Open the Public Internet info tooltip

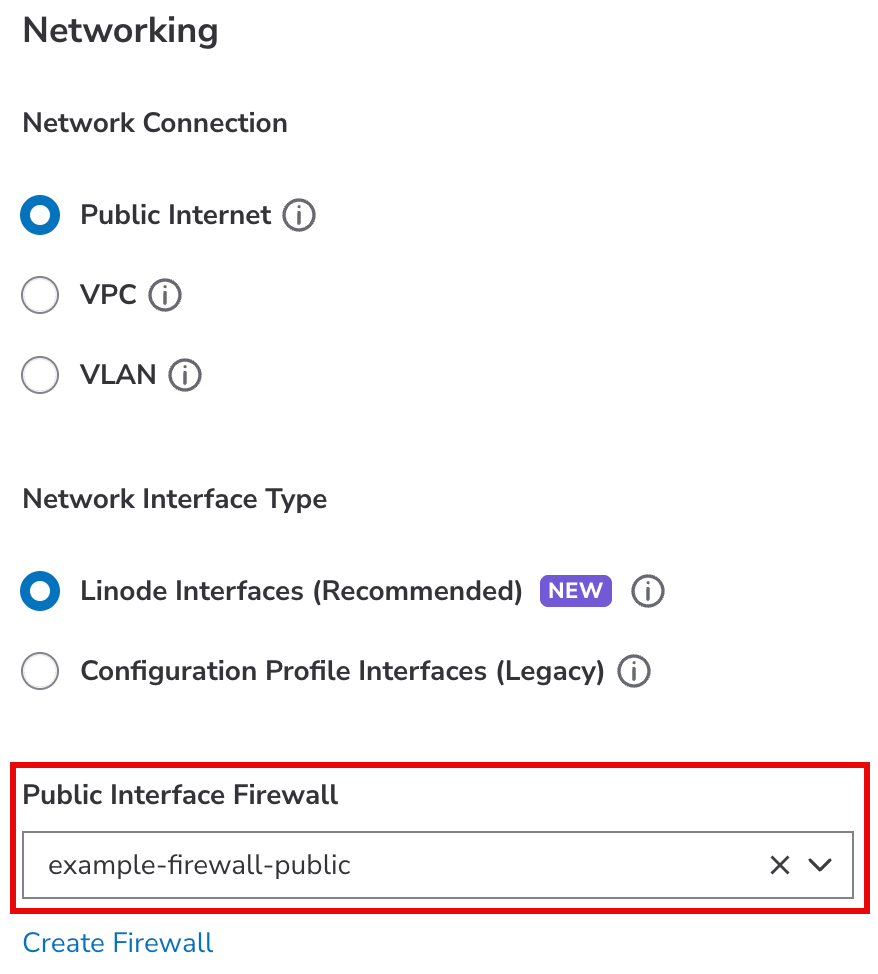(x=298, y=215)
